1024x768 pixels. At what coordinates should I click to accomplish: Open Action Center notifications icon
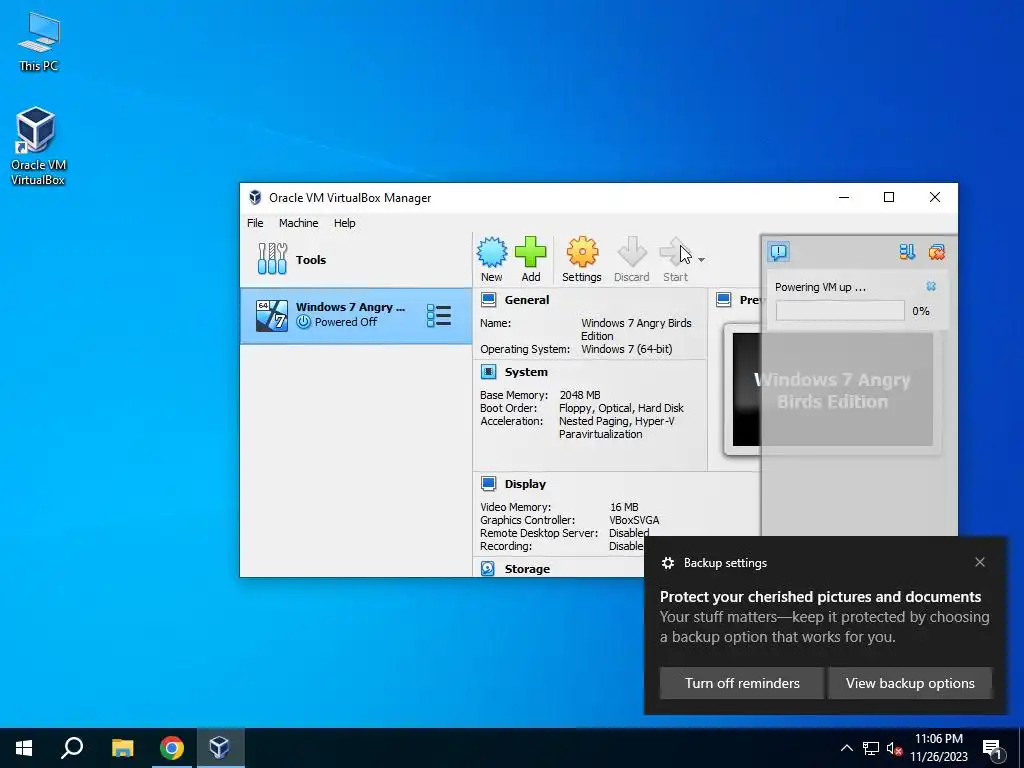click(x=993, y=749)
